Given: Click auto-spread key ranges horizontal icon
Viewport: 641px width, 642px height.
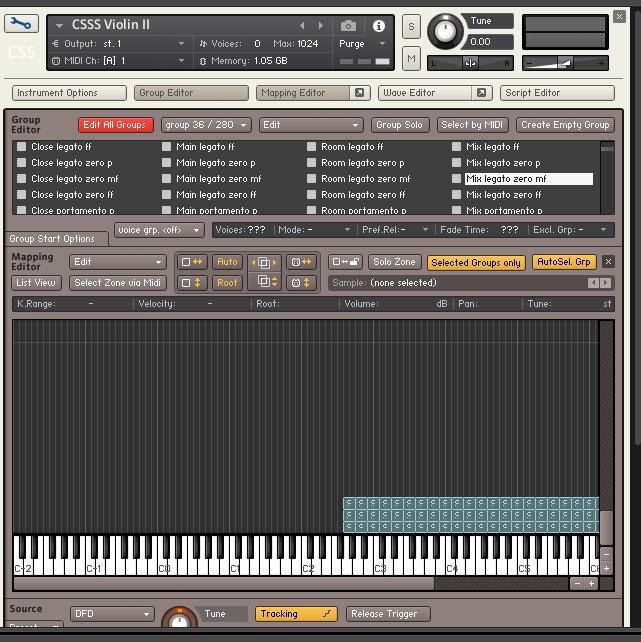Looking at the screenshot, I should 192,262.
